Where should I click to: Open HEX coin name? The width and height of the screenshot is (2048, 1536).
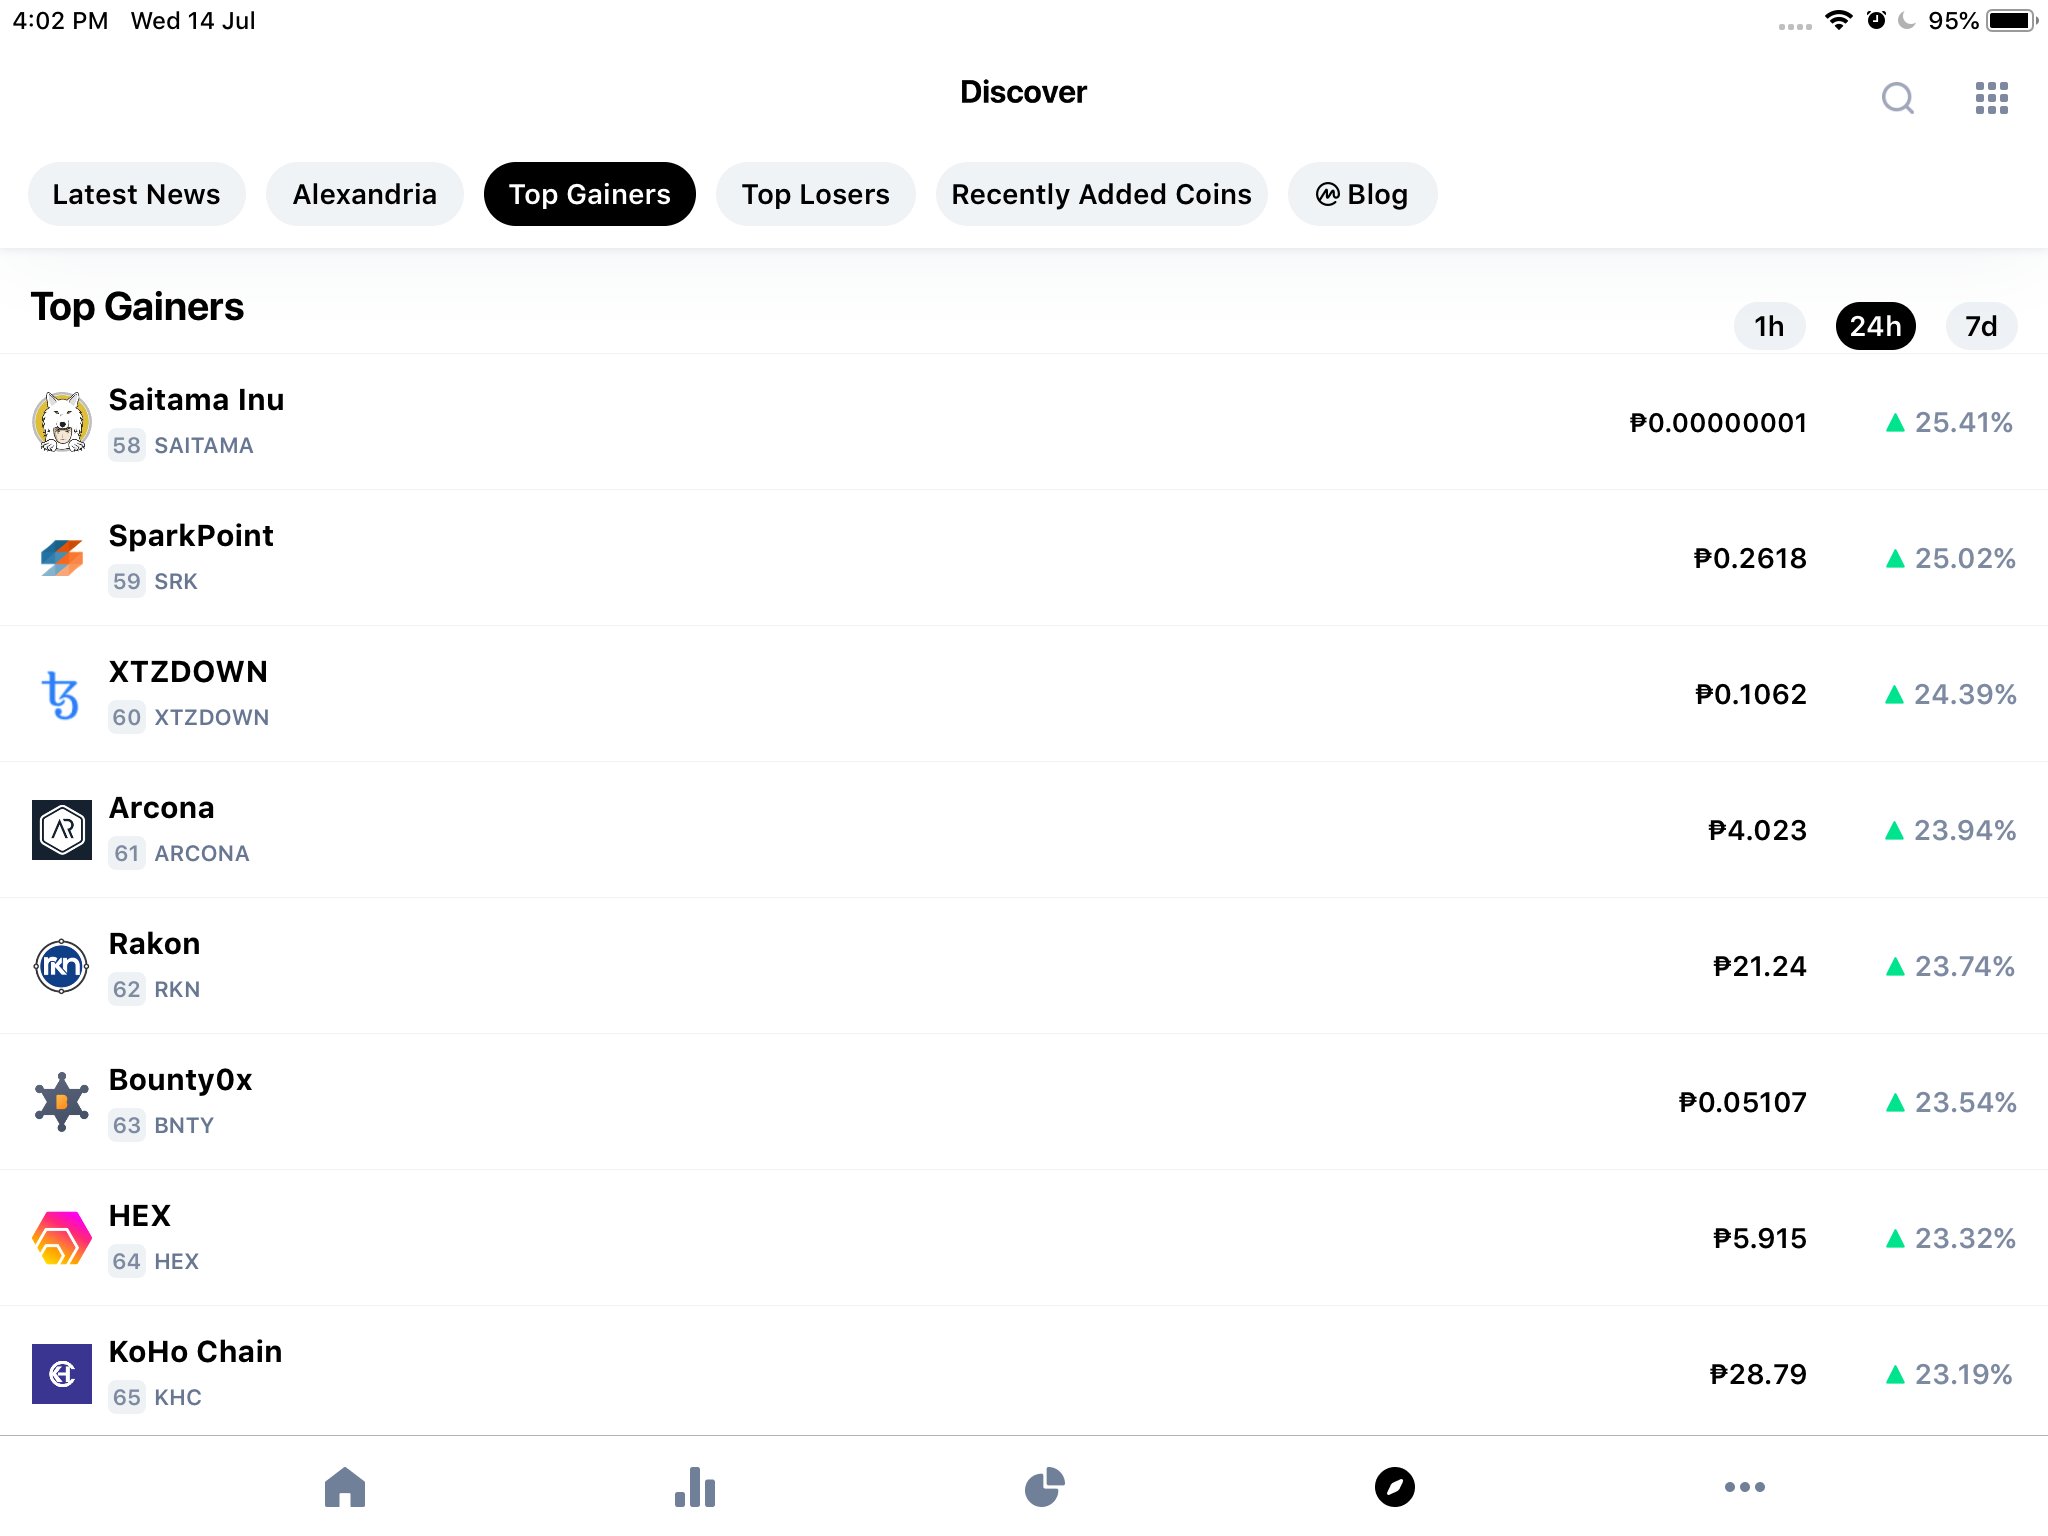[139, 1216]
